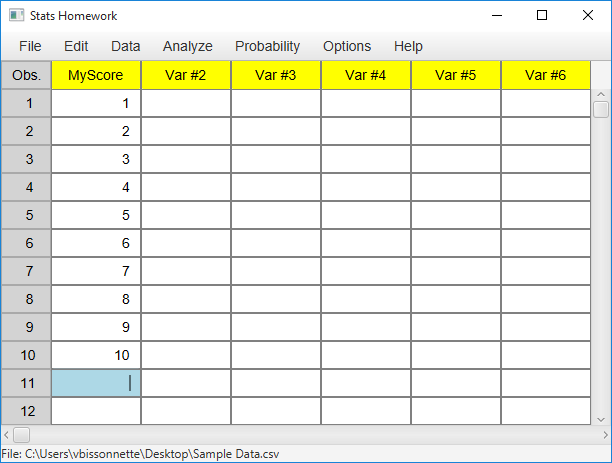Open the Data menu
This screenshot has height=463, width=612.
click(125, 46)
